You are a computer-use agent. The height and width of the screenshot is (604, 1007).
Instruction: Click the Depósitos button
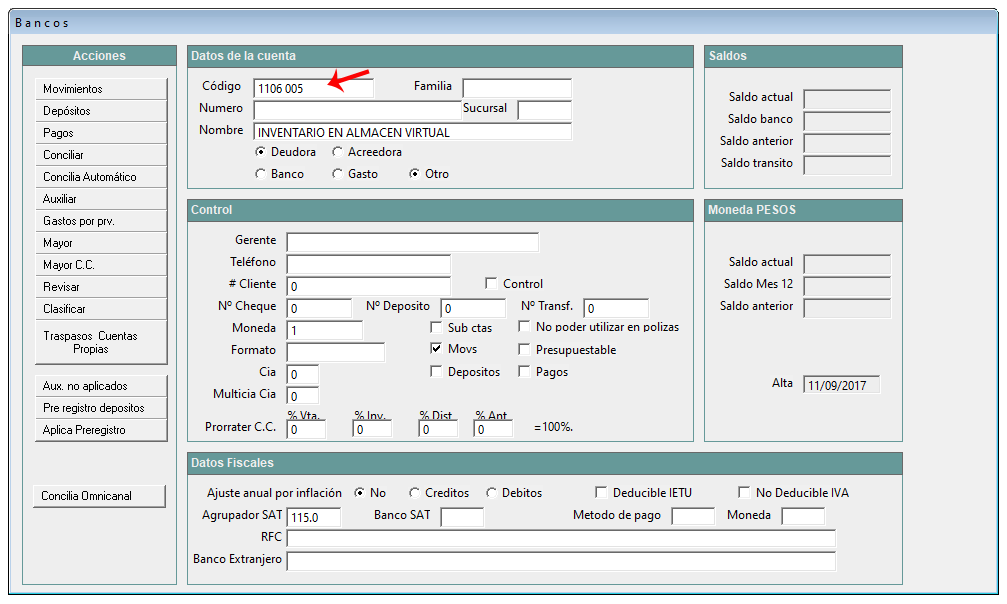click(x=101, y=111)
